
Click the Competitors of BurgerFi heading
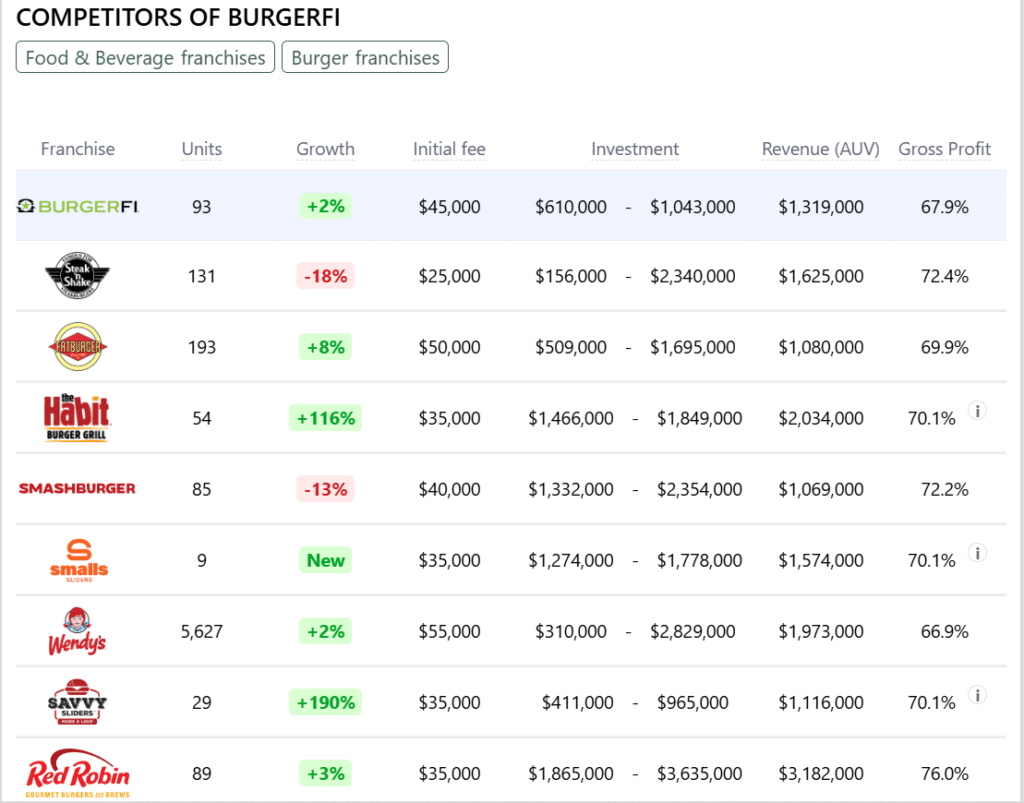point(178,18)
